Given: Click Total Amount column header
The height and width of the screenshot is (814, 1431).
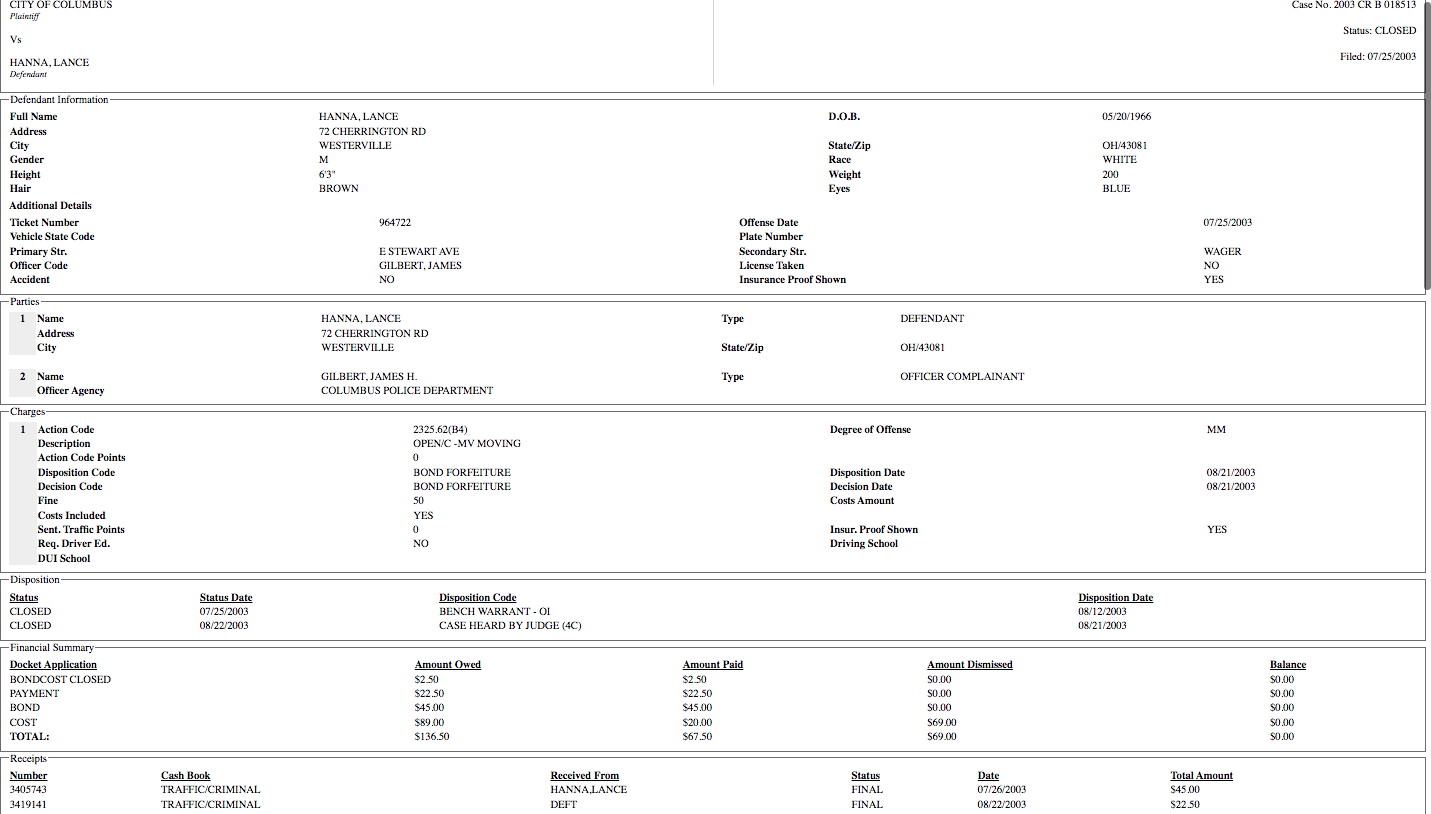Looking at the screenshot, I should tap(1202, 776).
